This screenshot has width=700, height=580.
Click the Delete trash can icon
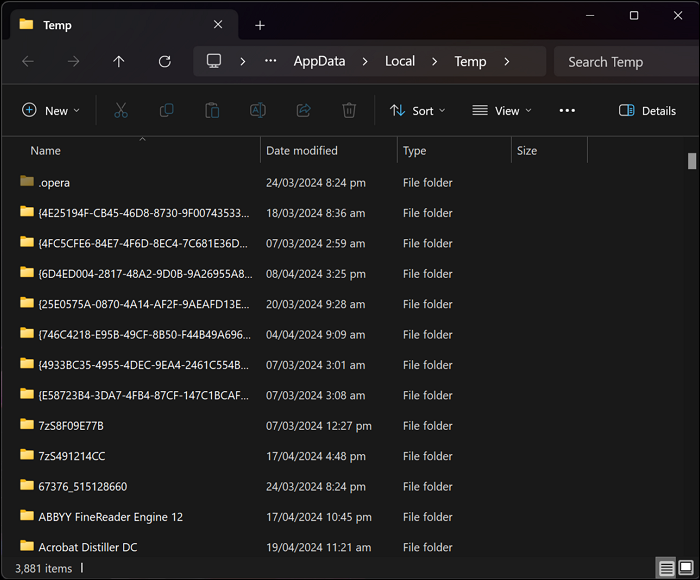349,111
